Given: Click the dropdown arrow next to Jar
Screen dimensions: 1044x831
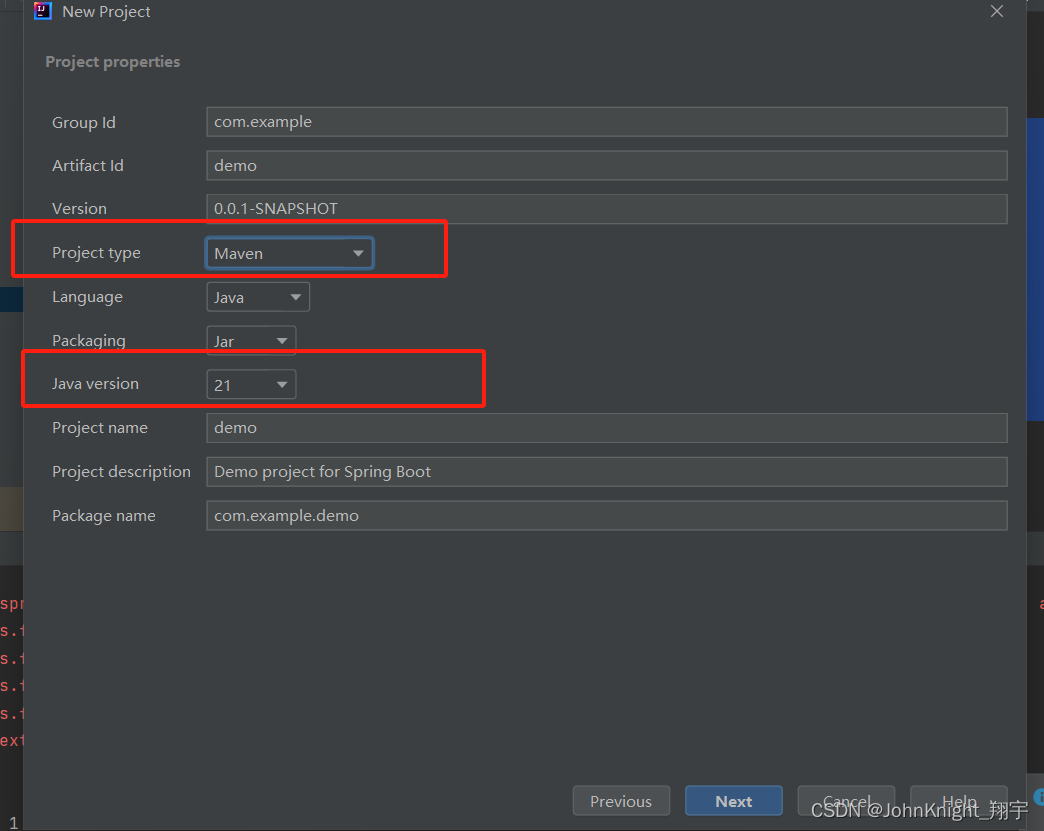Looking at the screenshot, I should 281,340.
